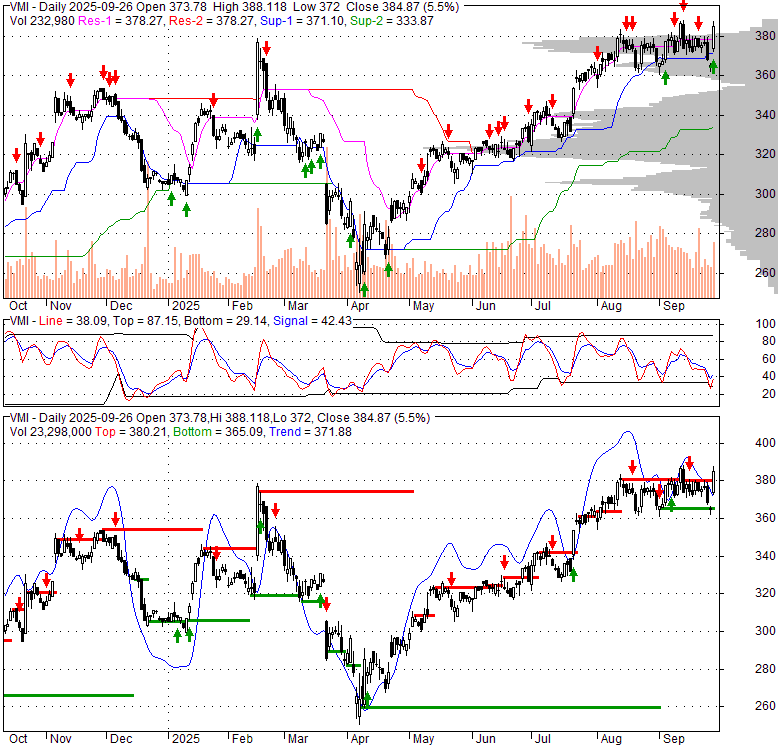Click the 'Res-1 = 378.27' legend label
Screen dimensions: 780x745
click(121, 21)
